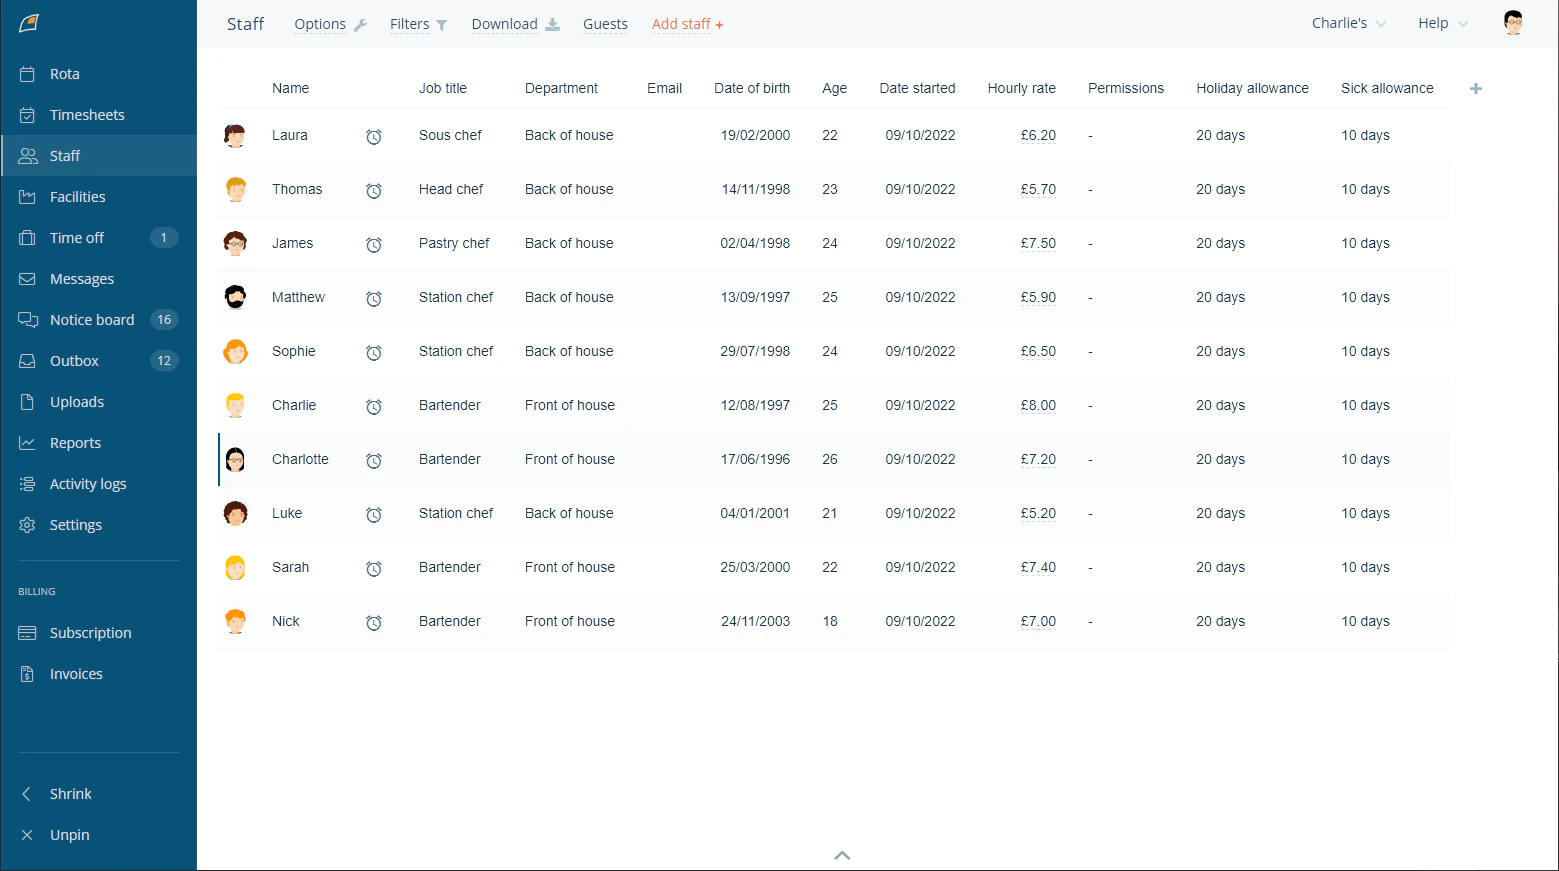Collapse the table using the bottom chevron
This screenshot has width=1559, height=871.
pyautogui.click(x=841, y=855)
